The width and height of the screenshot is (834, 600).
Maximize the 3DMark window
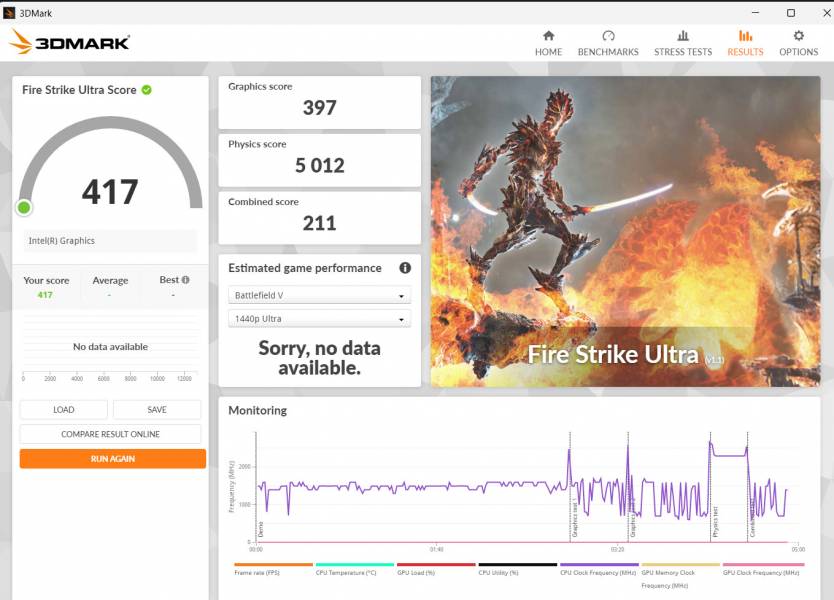(x=791, y=13)
